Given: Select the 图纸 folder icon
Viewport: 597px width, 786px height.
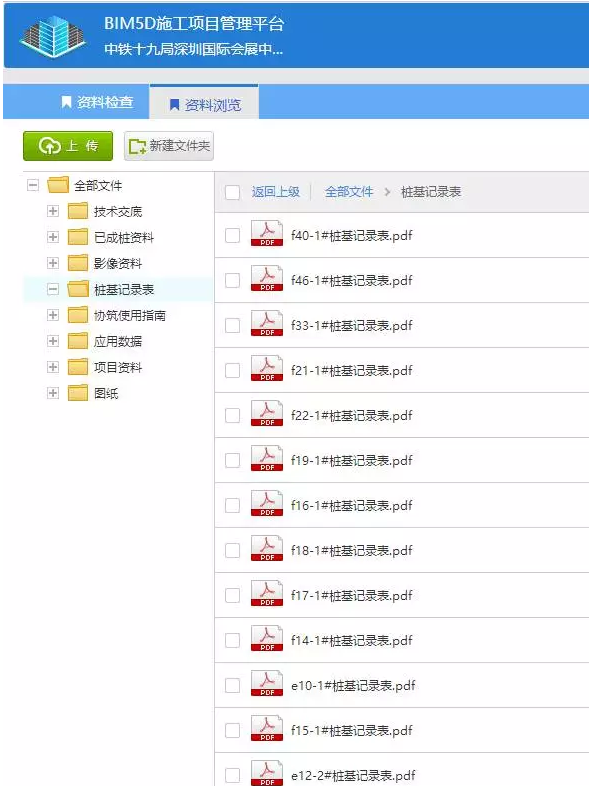Looking at the screenshot, I should pyautogui.click(x=78, y=394).
